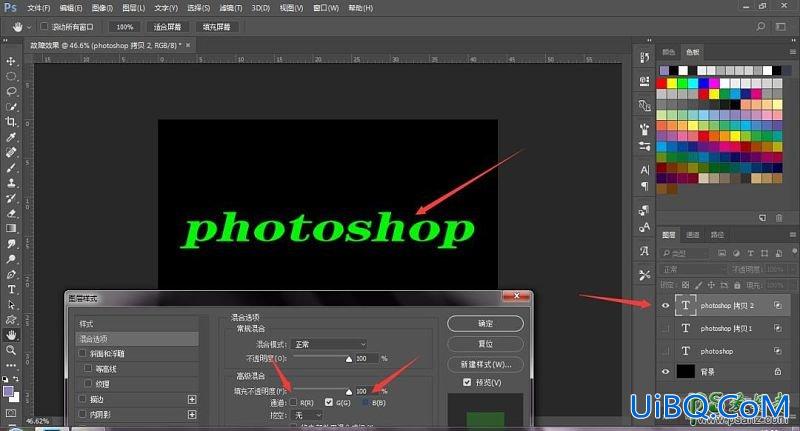Enable Bevel and Emboss checkbox
800x431 pixels.
pos(83,353)
